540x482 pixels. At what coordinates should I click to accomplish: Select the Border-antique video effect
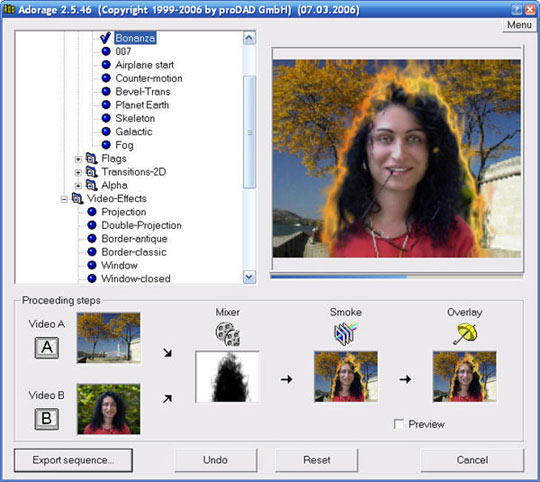pyautogui.click(x=134, y=239)
